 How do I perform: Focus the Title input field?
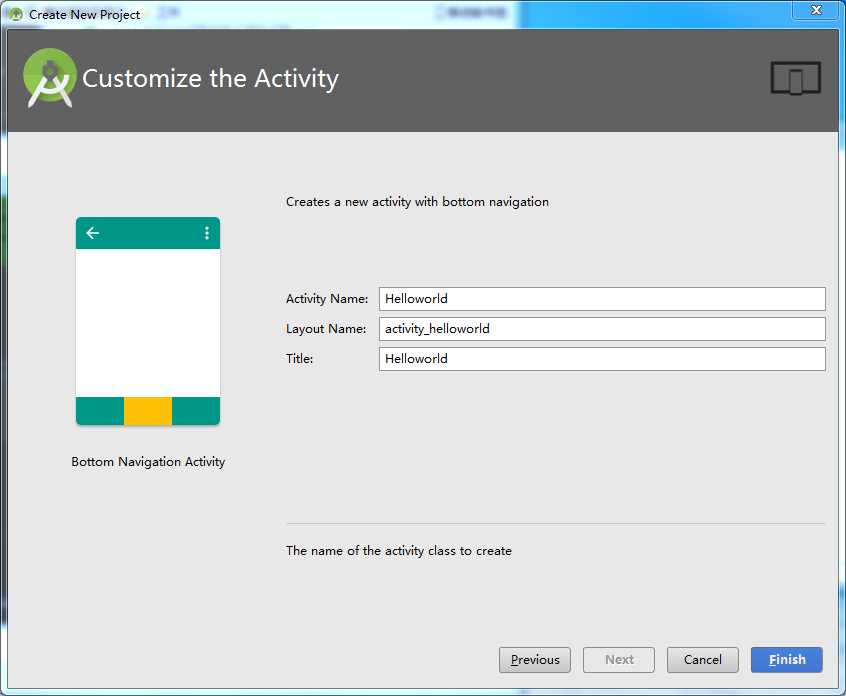pyautogui.click(x=602, y=359)
